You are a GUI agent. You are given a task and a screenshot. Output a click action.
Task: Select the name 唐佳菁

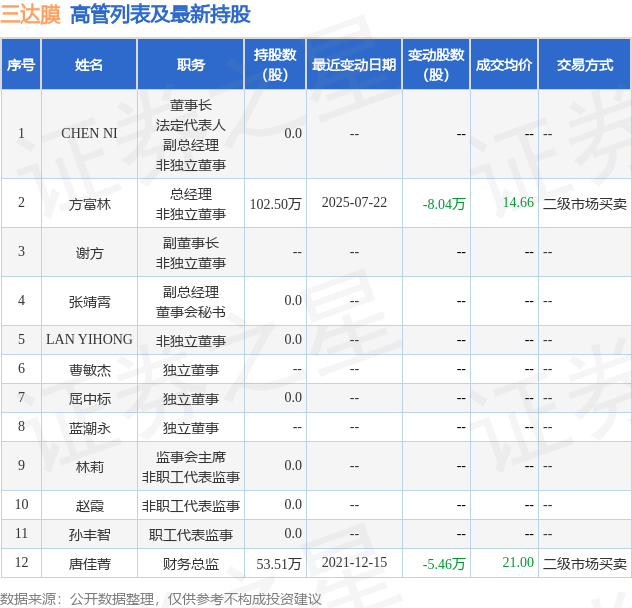pyautogui.click(x=89, y=564)
